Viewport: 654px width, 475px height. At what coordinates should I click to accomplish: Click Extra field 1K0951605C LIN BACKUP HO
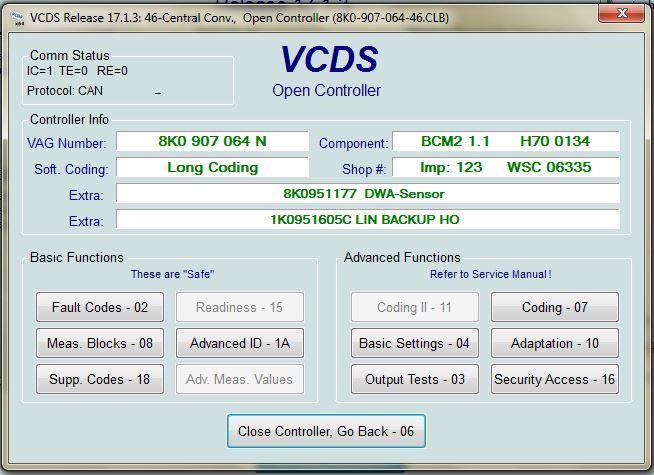pyautogui.click(x=367, y=219)
